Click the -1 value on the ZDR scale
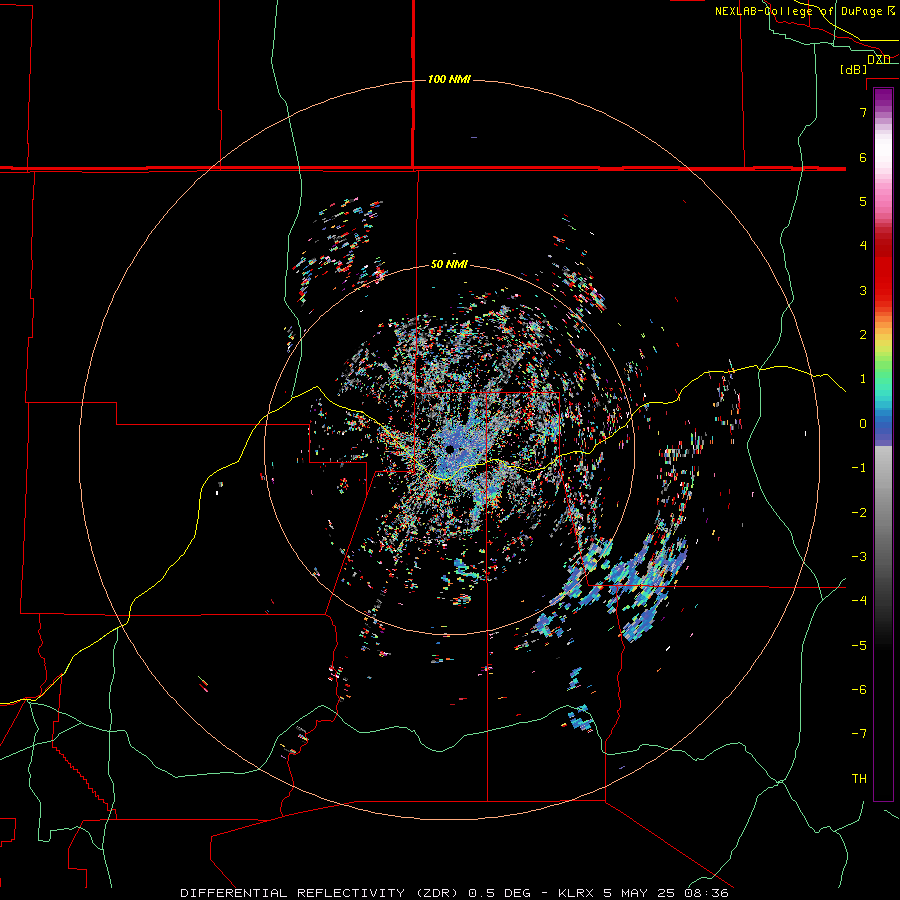The image size is (900, 900). pos(859,468)
